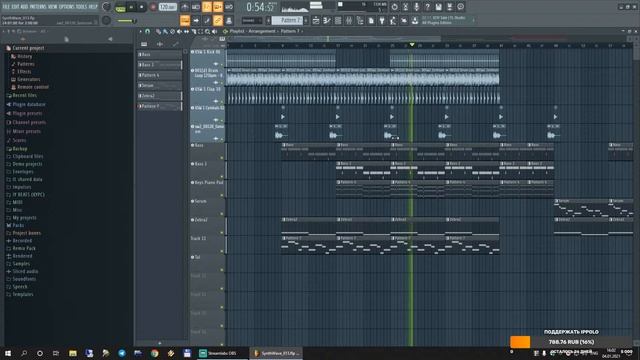
Task: Click the record button in transport
Action: tap(153, 7)
